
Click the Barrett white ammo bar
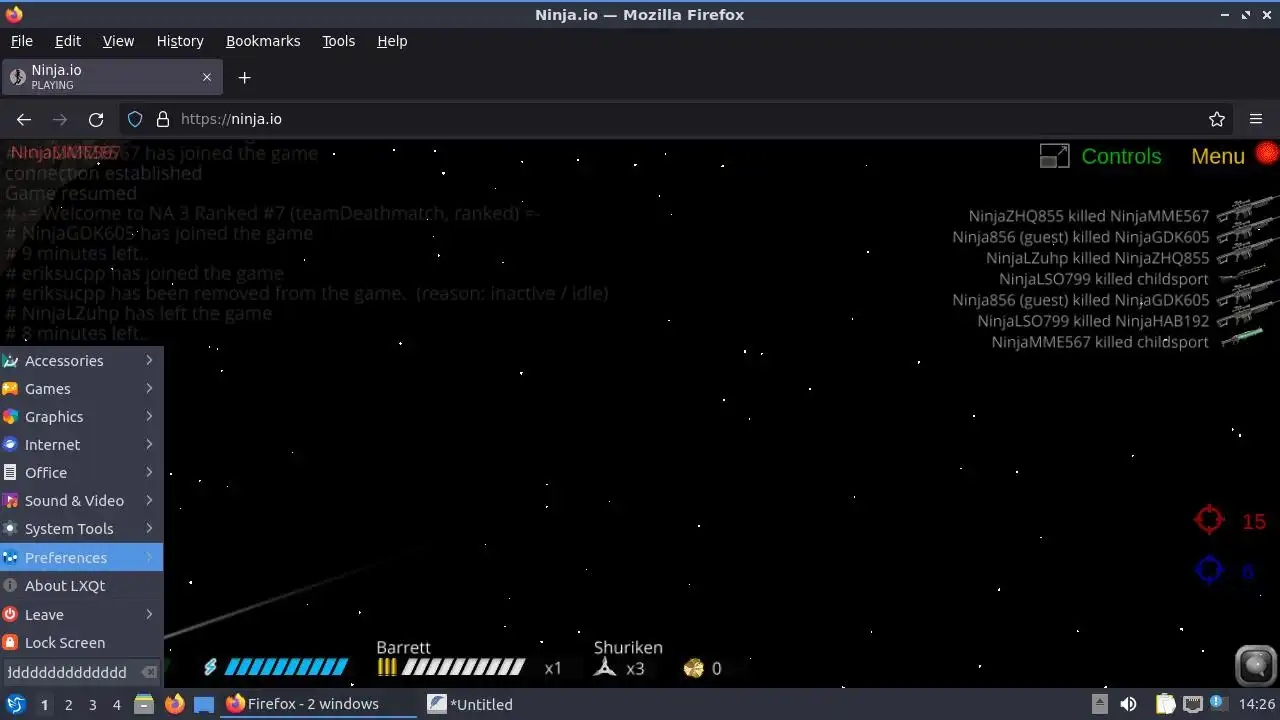(463, 667)
